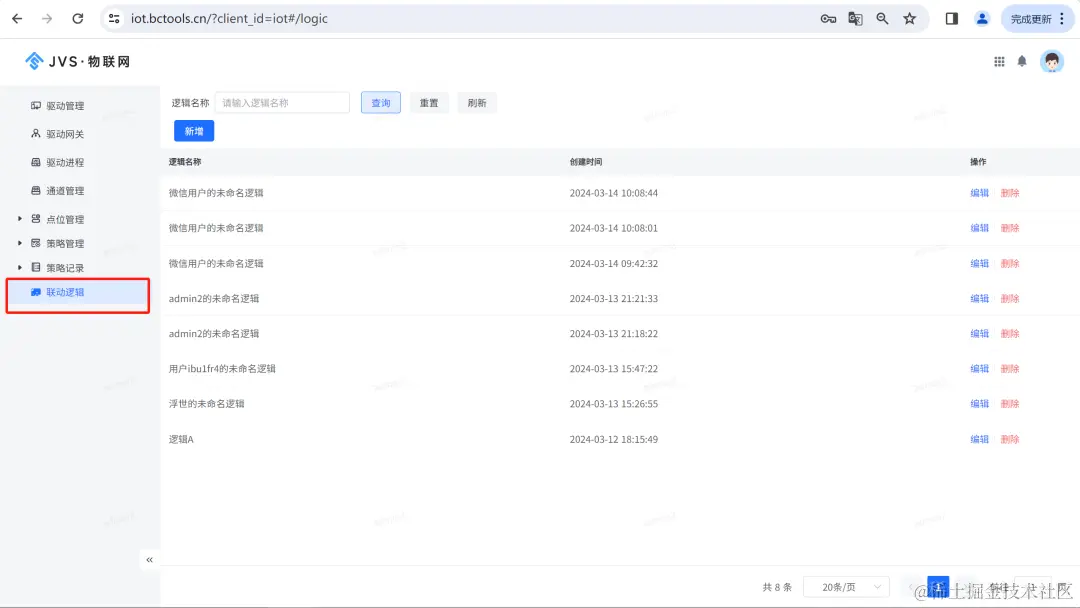Open notifications via the bell icon
The height and width of the screenshot is (608, 1080).
(1022, 61)
